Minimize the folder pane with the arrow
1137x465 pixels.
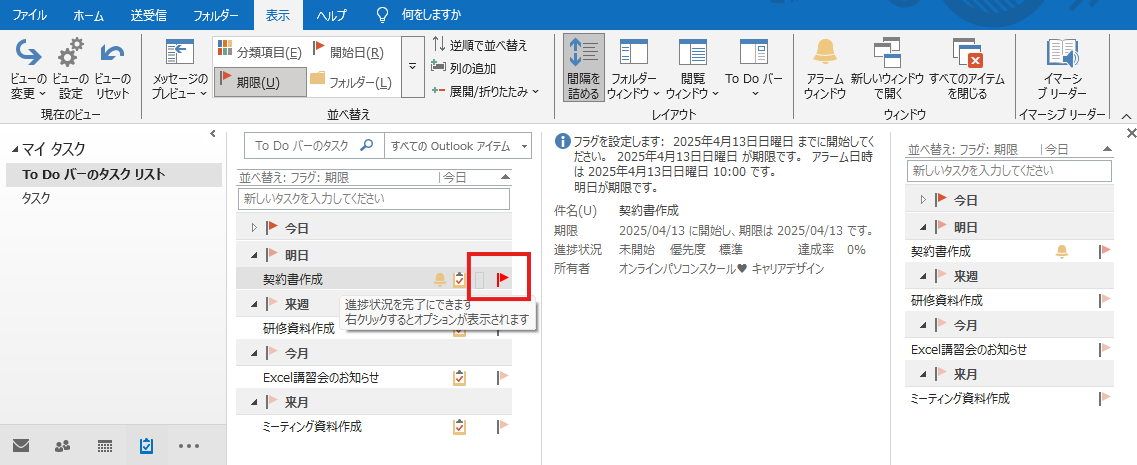pyautogui.click(x=213, y=133)
